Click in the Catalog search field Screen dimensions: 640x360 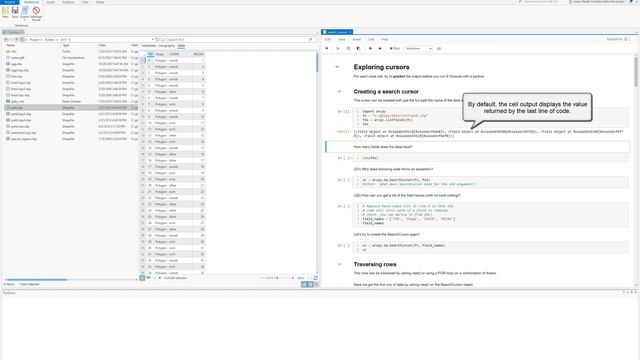pos(237,40)
